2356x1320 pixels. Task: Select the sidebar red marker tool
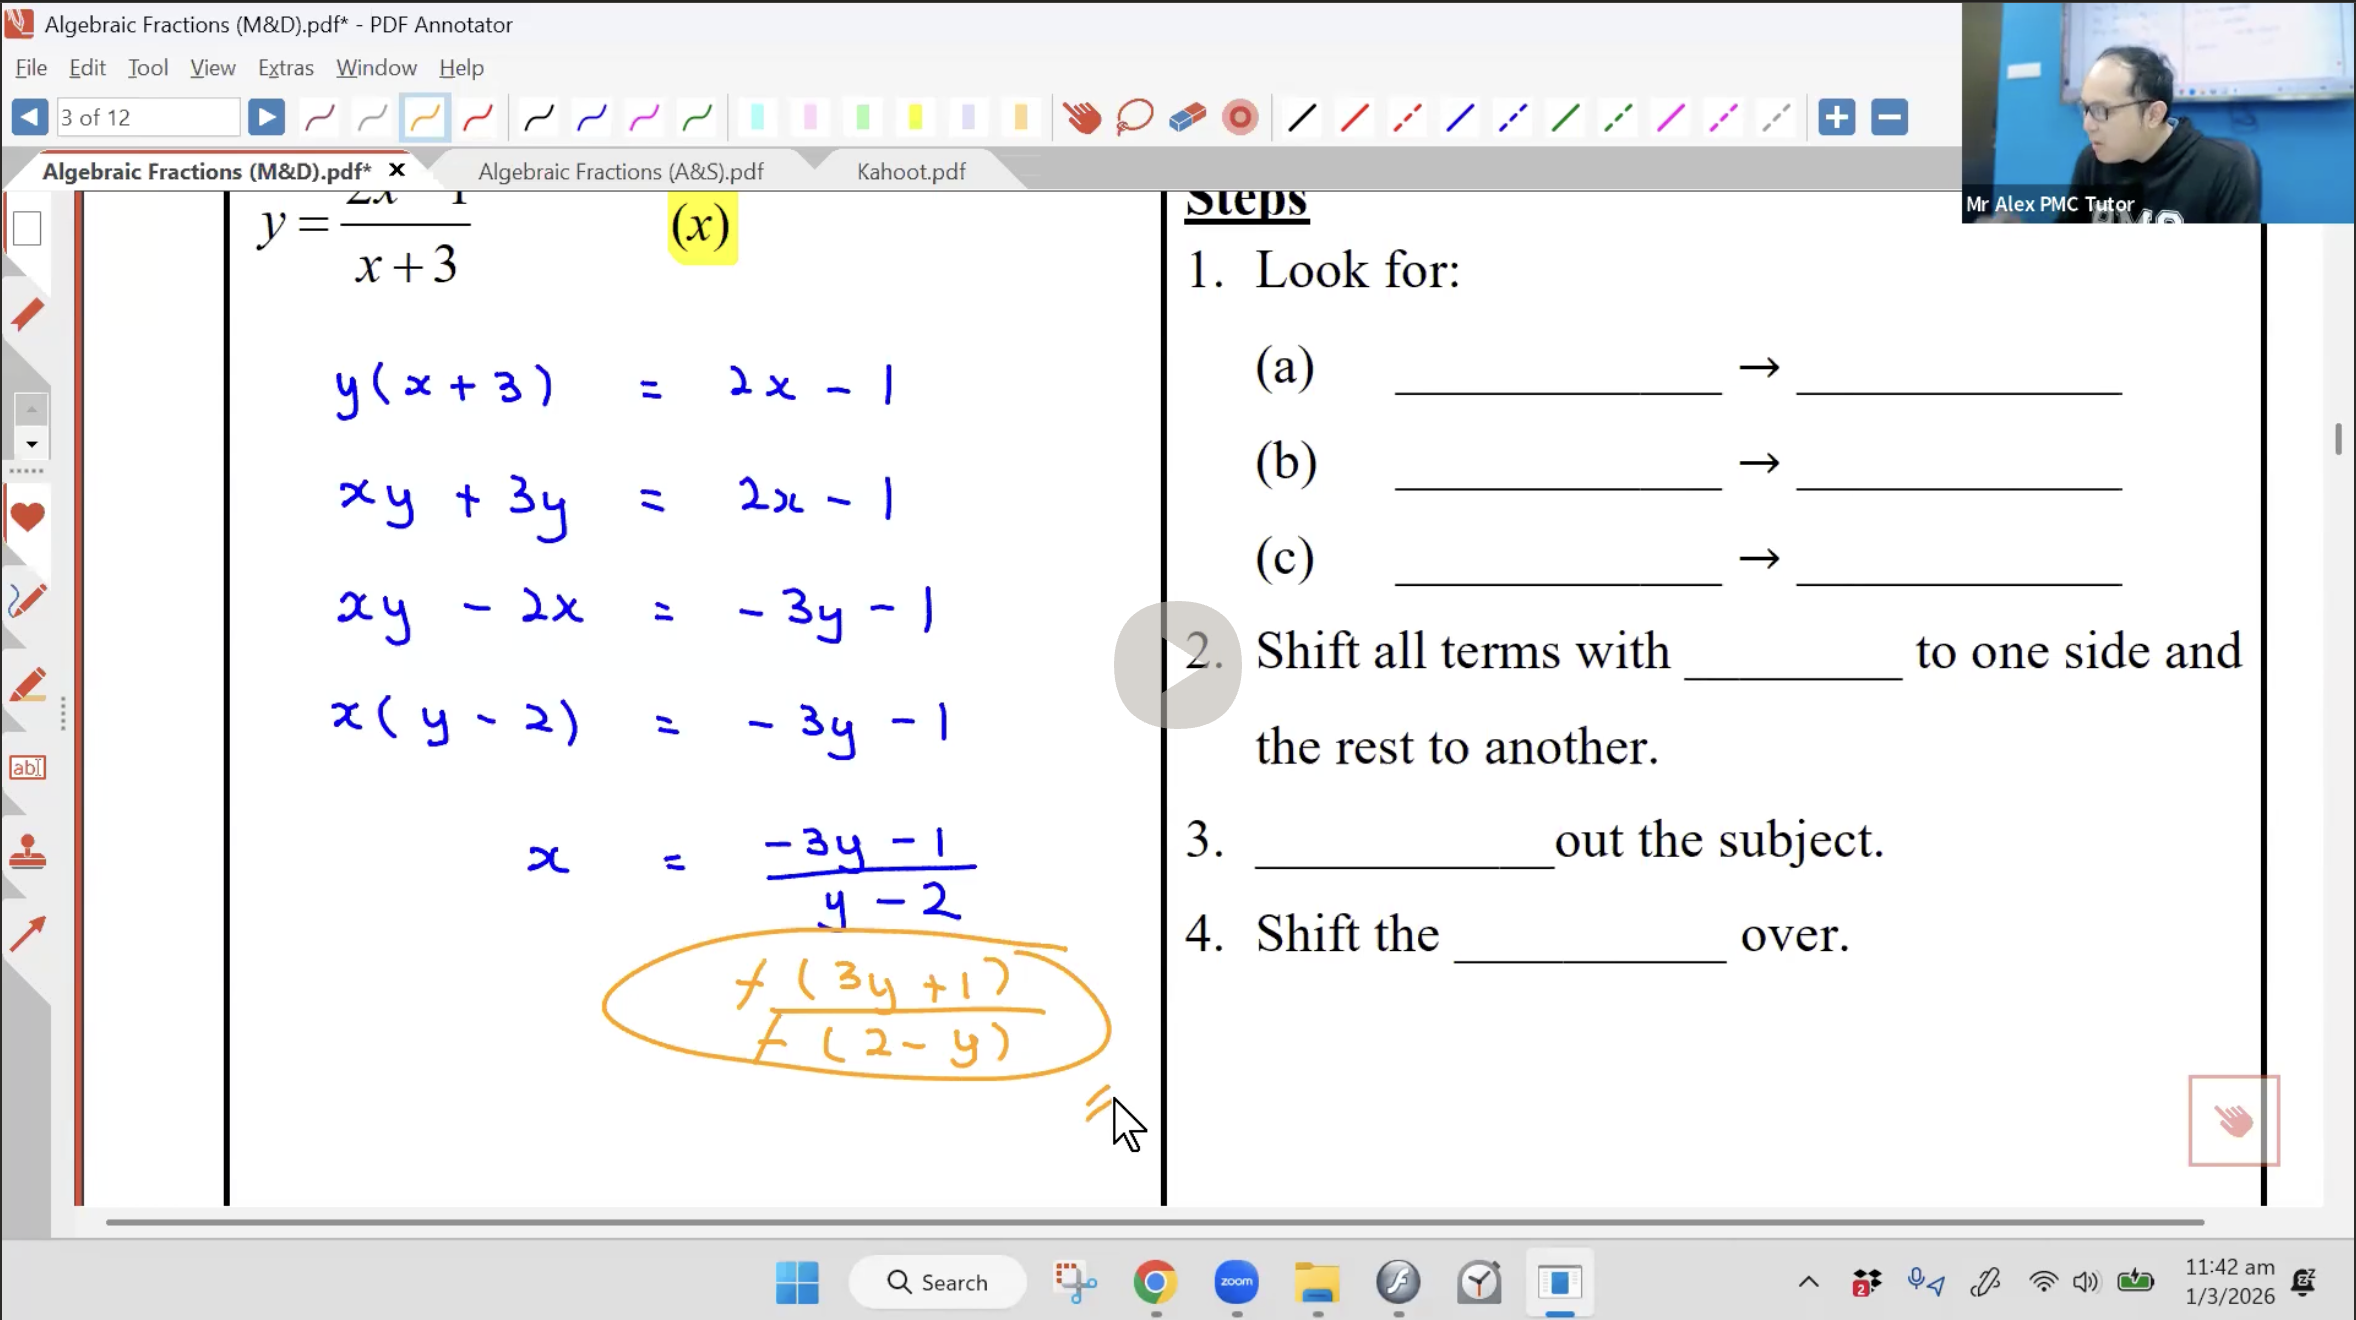pyautogui.click(x=27, y=316)
